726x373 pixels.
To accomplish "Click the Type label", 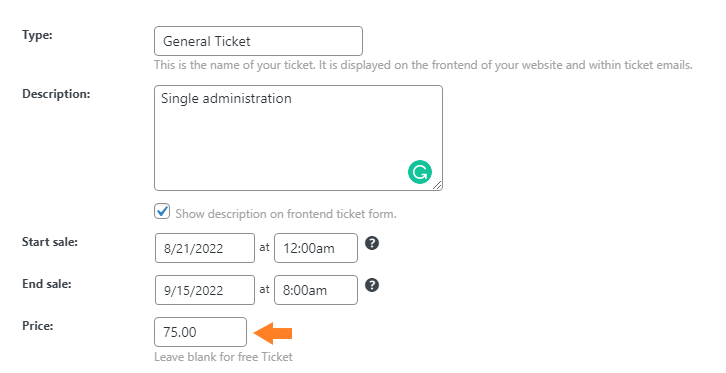I will click(x=38, y=35).
